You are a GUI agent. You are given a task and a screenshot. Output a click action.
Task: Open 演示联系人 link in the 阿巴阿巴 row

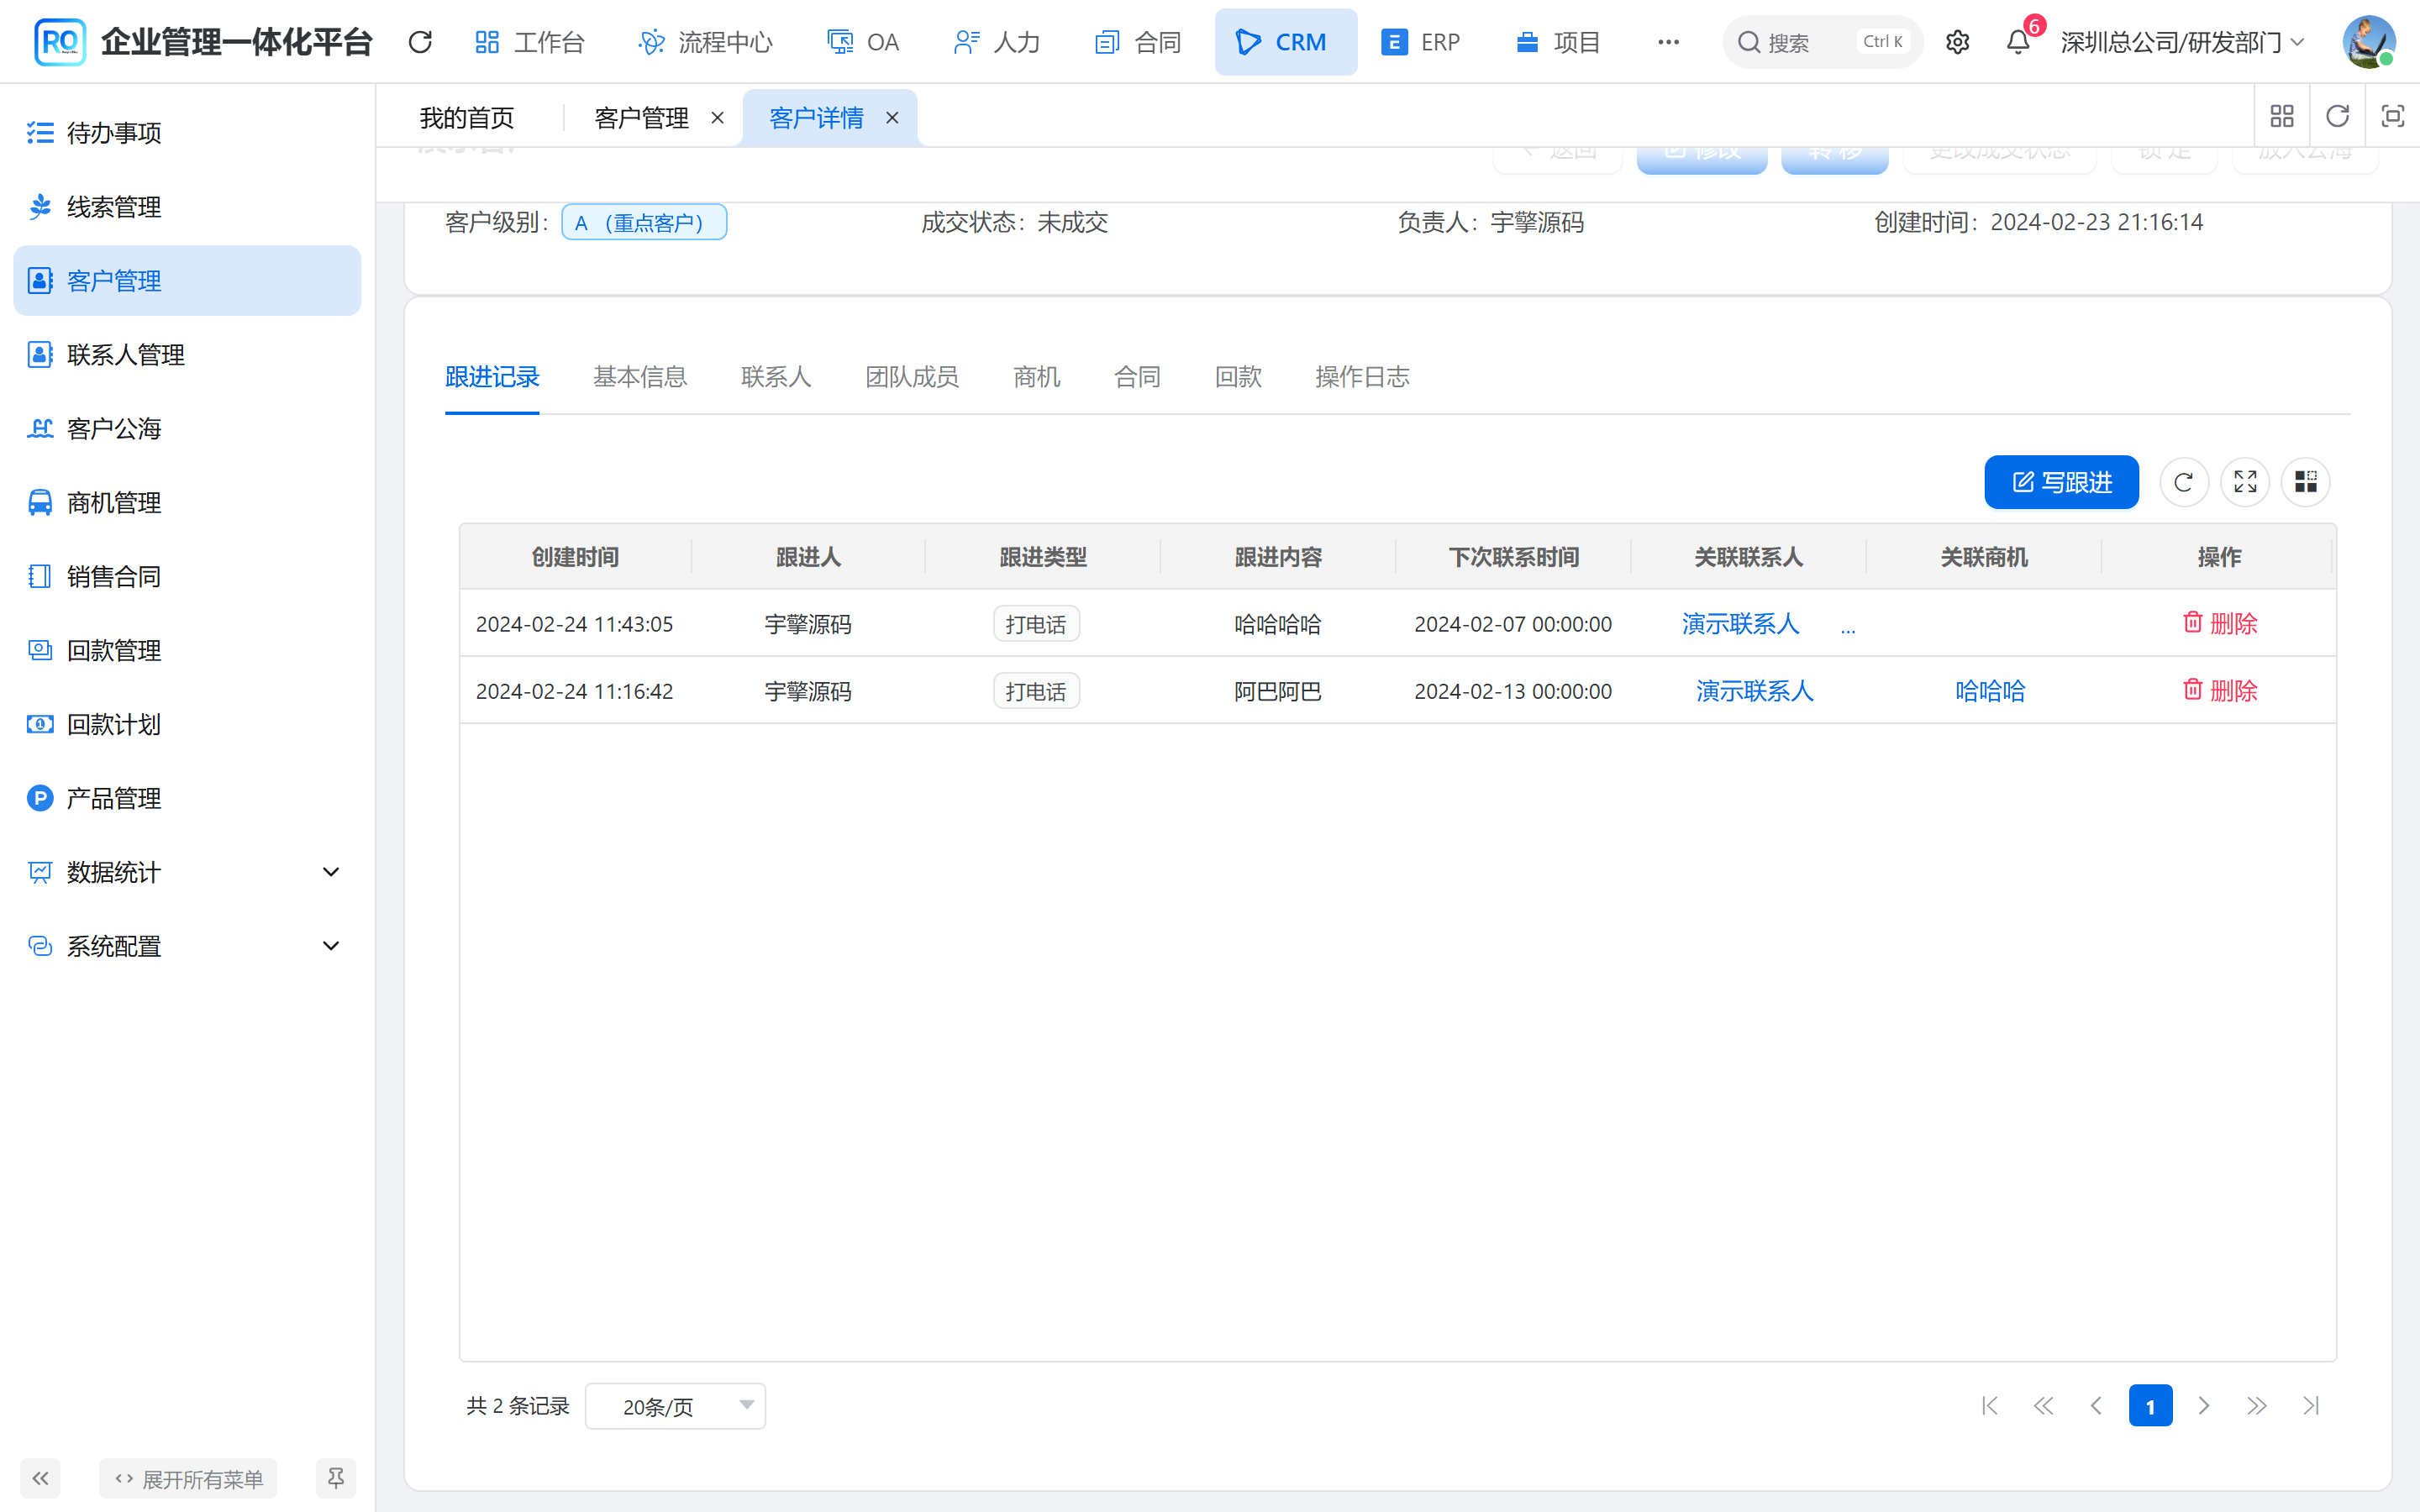(1754, 690)
